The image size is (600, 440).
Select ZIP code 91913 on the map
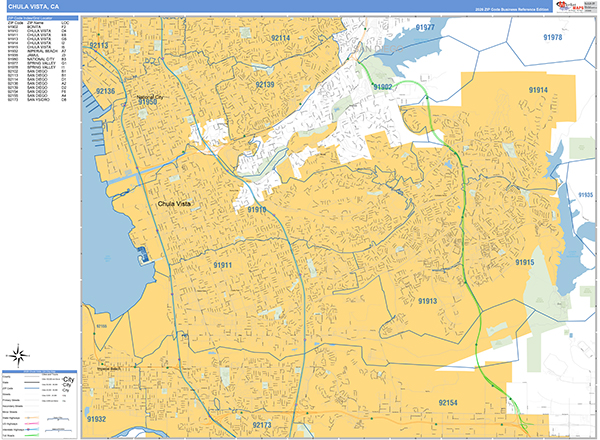(x=428, y=300)
